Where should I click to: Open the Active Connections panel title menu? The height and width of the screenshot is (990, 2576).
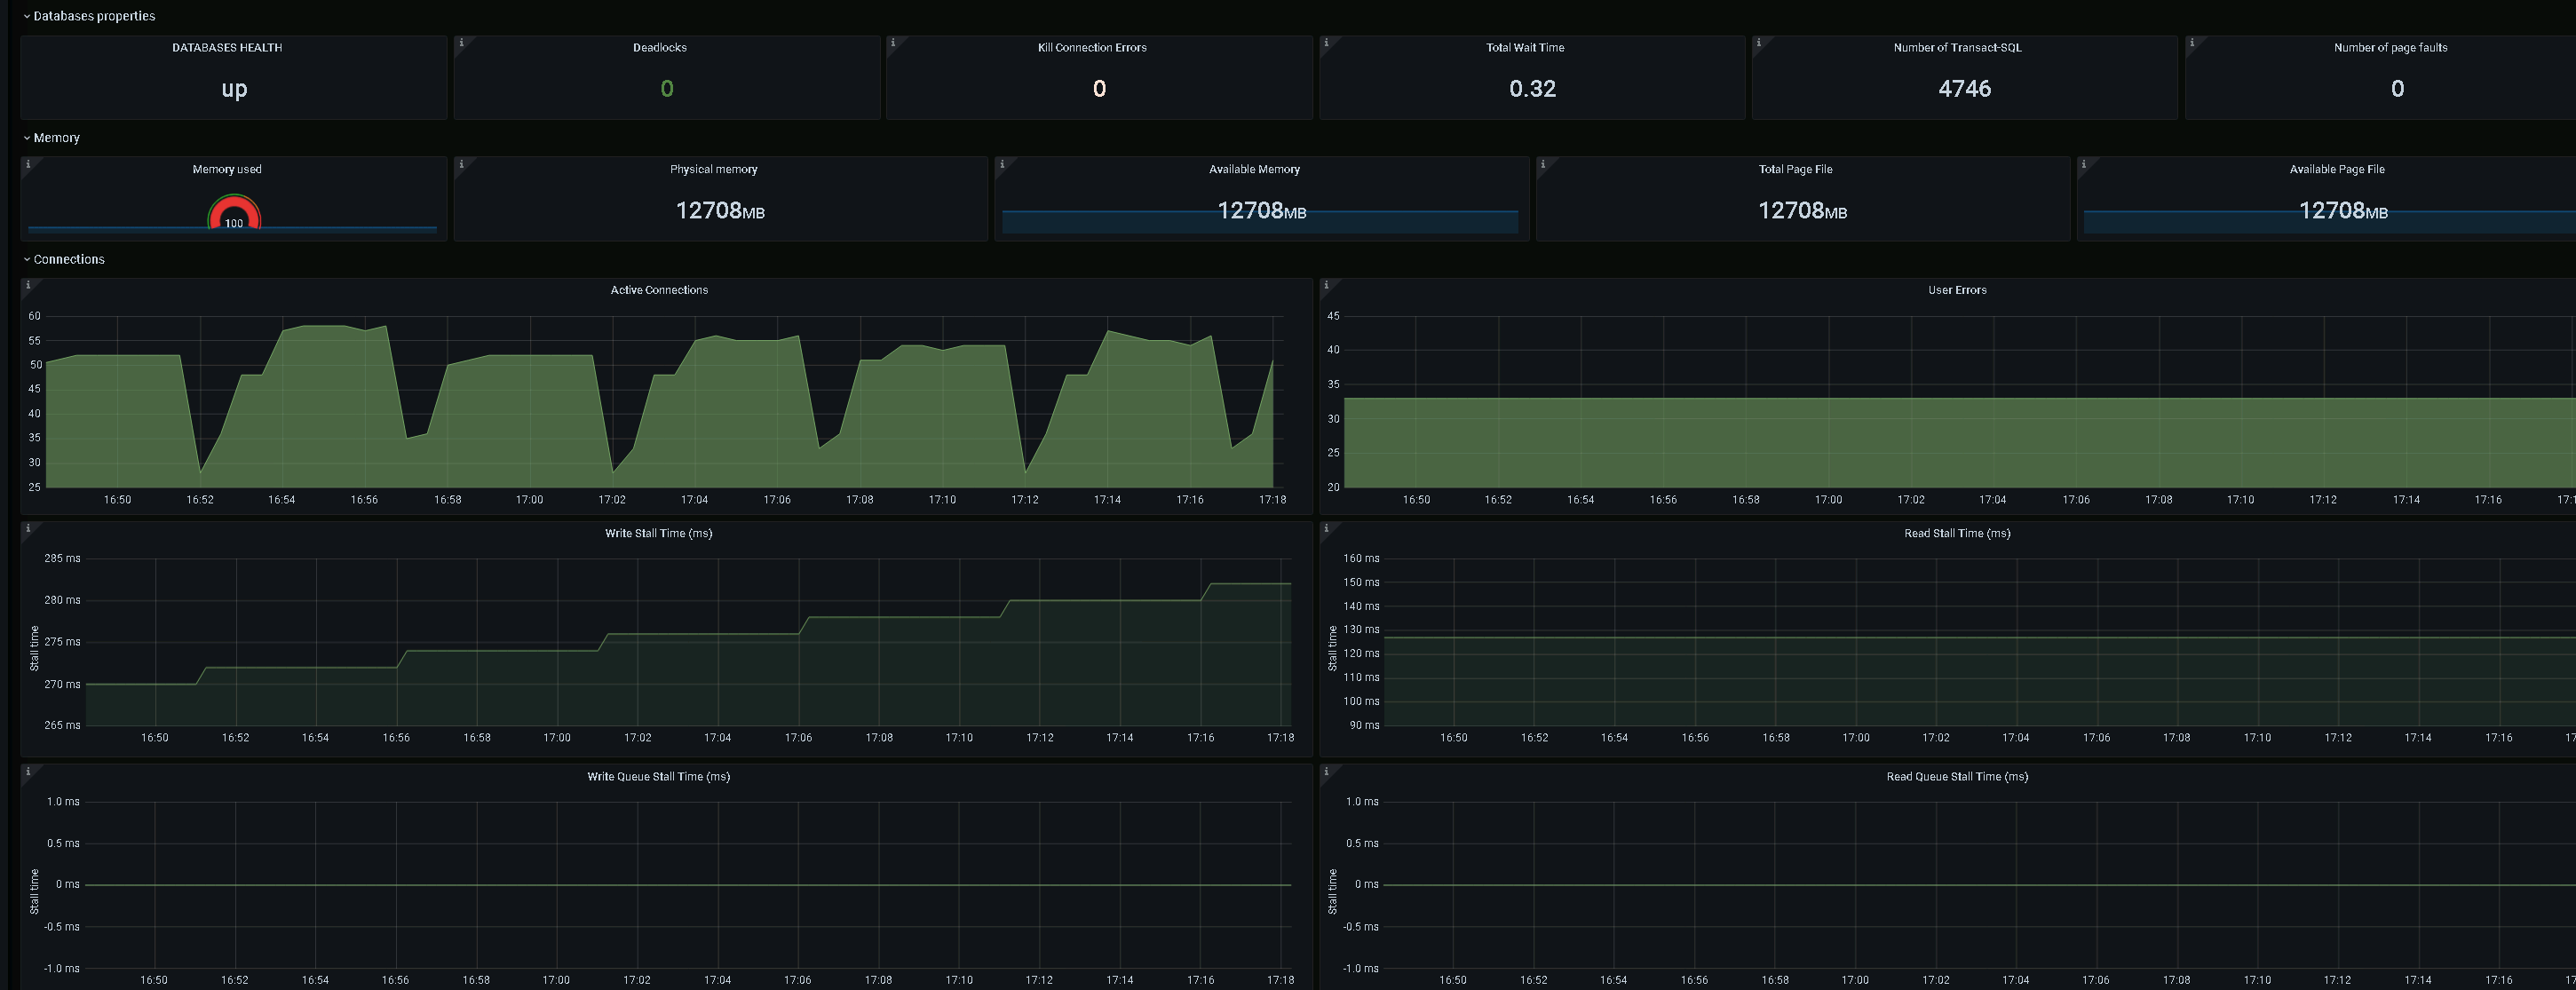(659, 290)
